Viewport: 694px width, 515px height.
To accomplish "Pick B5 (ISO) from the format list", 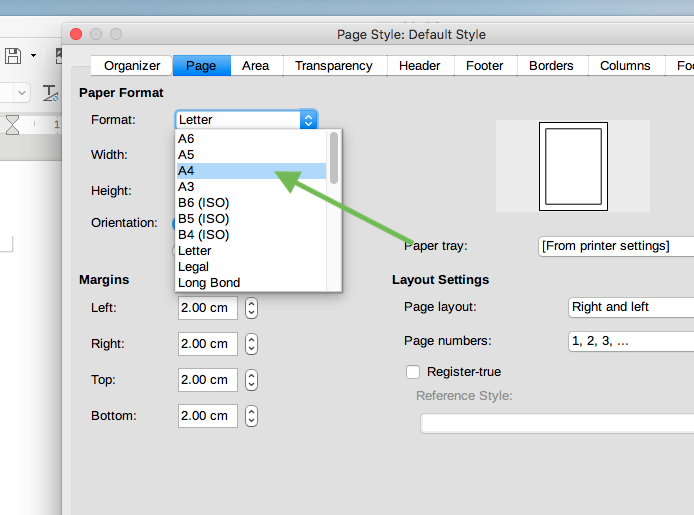I will coord(250,219).
